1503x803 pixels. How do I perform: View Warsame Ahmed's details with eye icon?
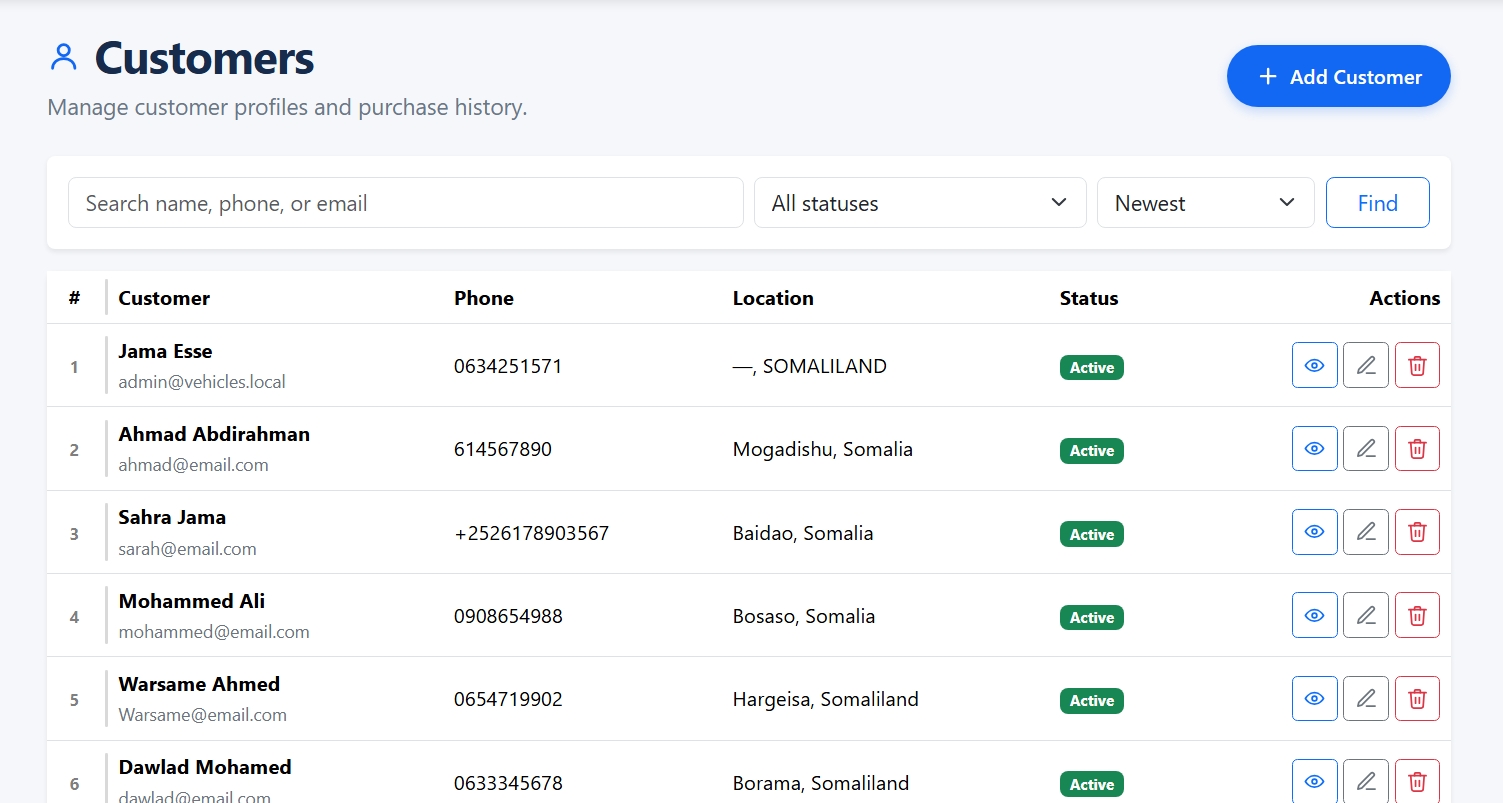point(1315,699)
